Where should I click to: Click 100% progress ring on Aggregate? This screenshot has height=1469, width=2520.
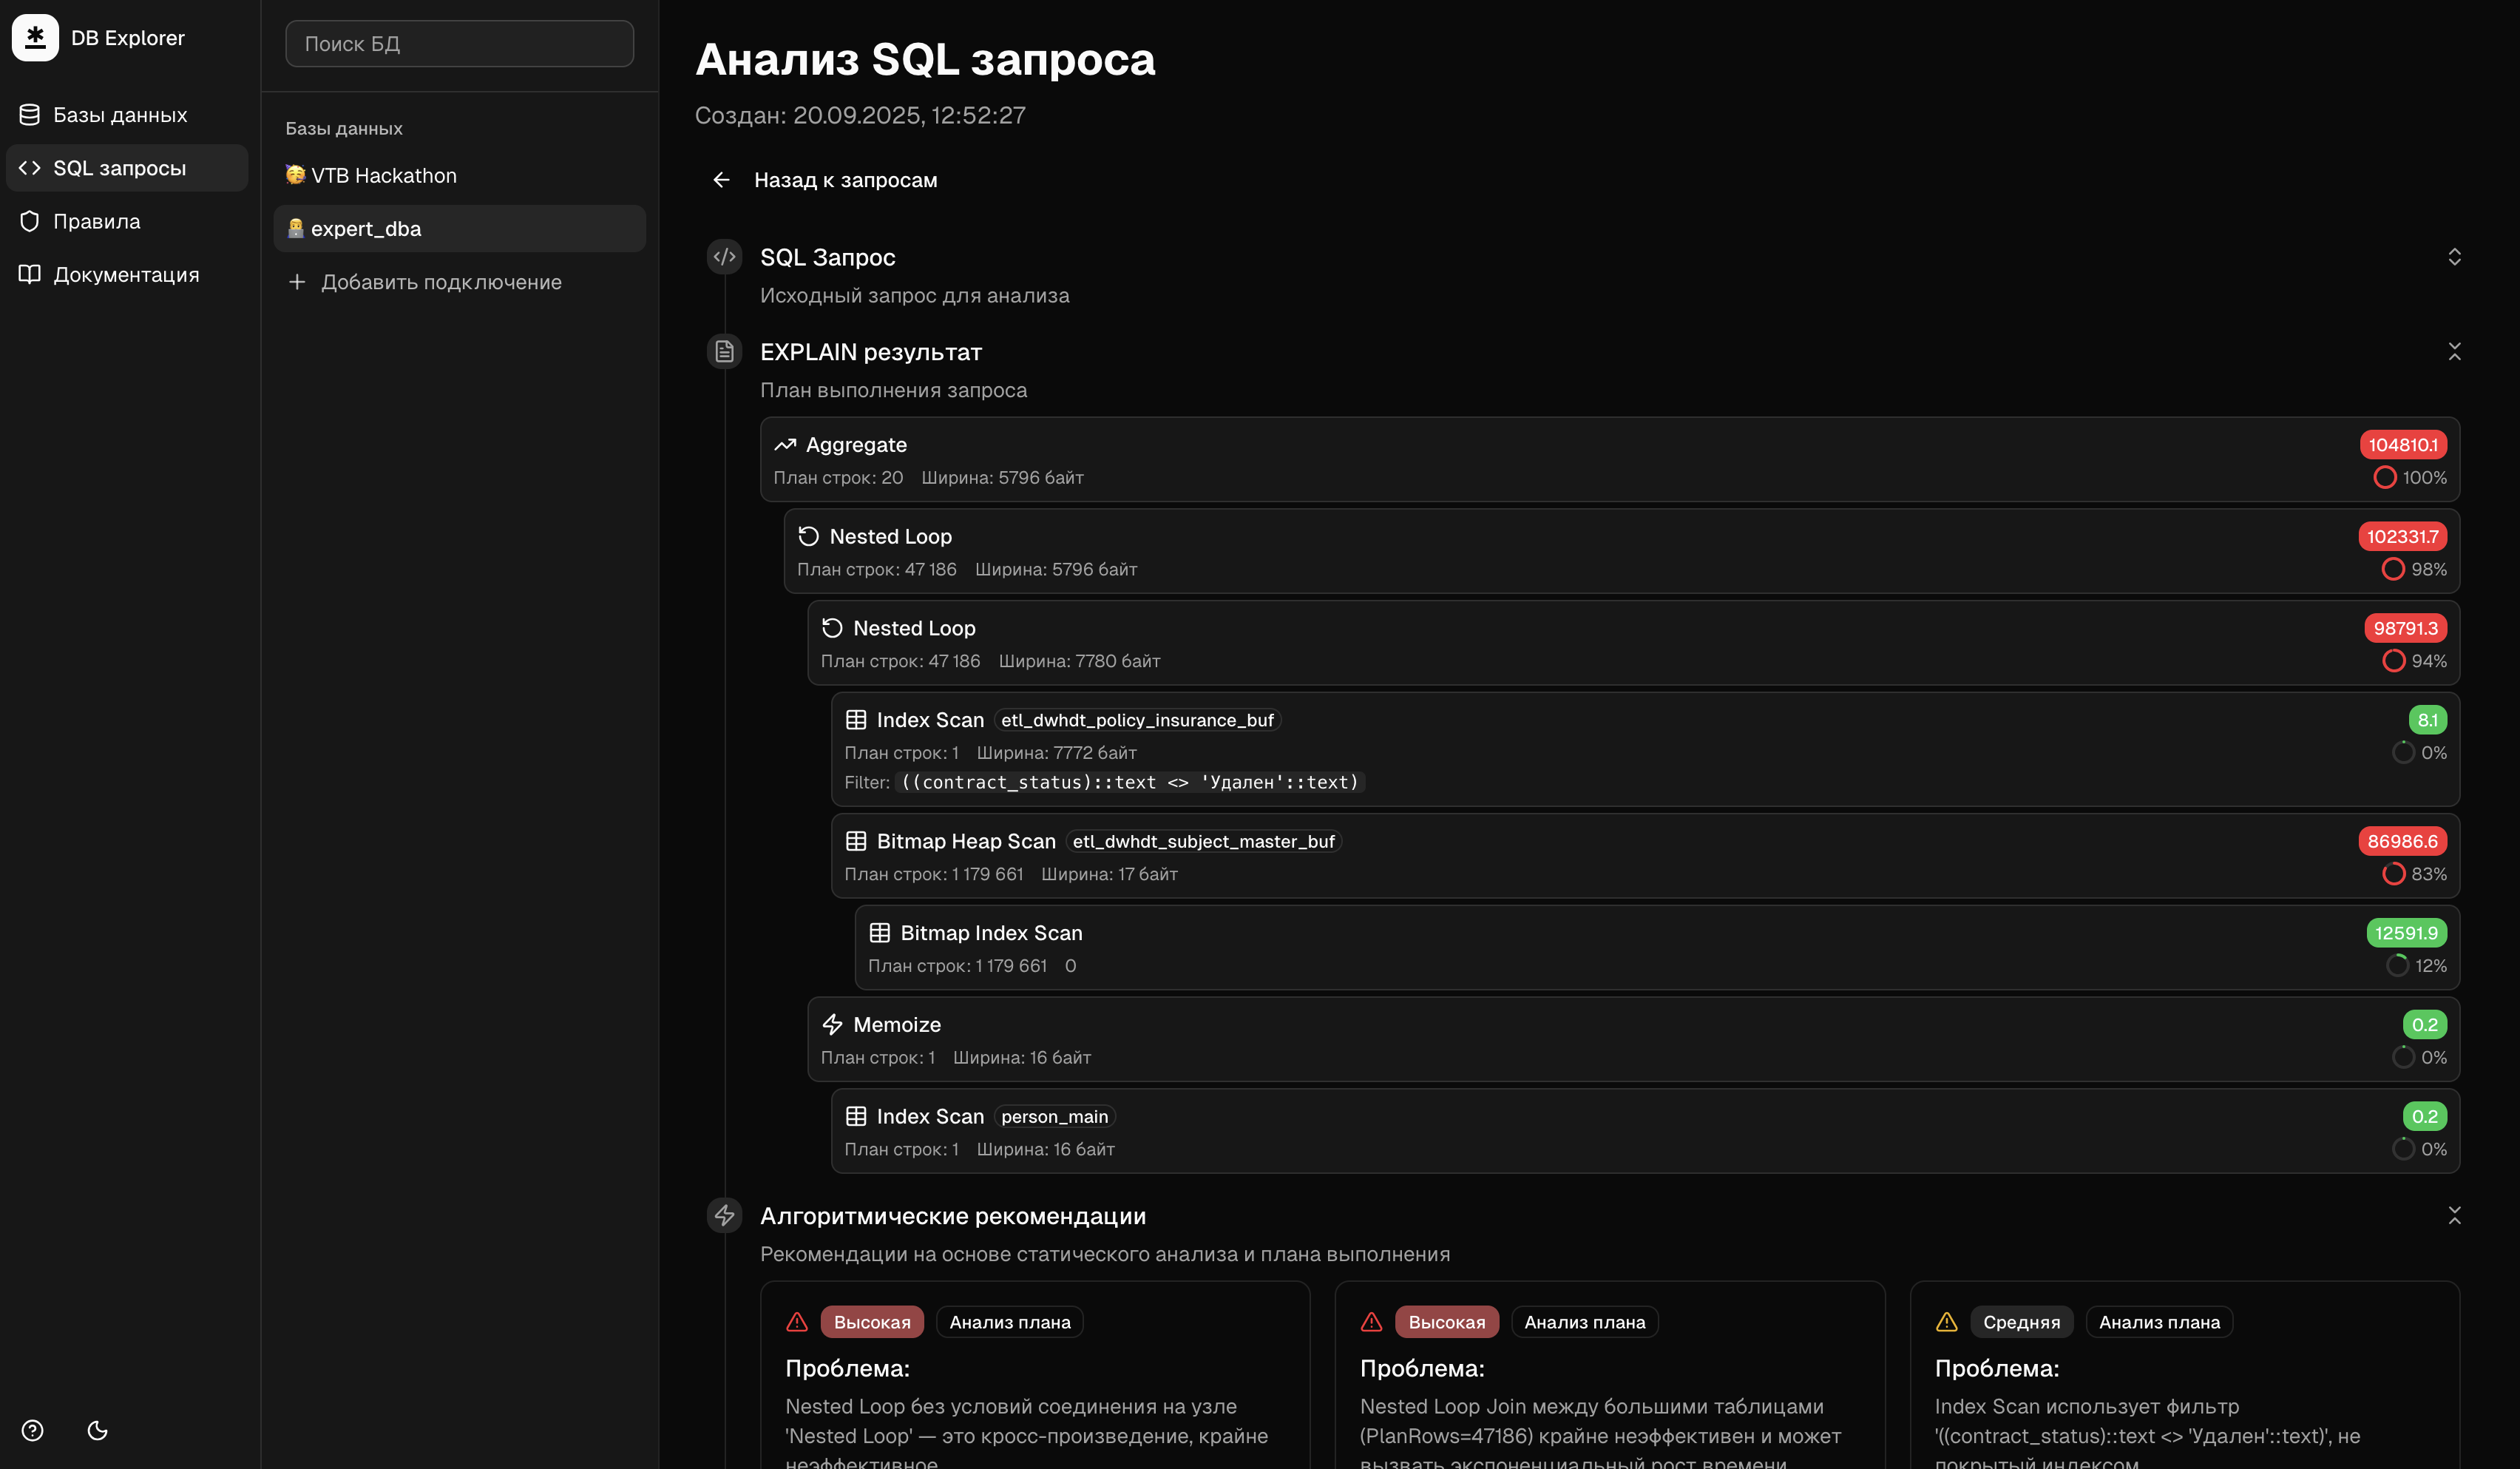click(x=2384, y=478)
